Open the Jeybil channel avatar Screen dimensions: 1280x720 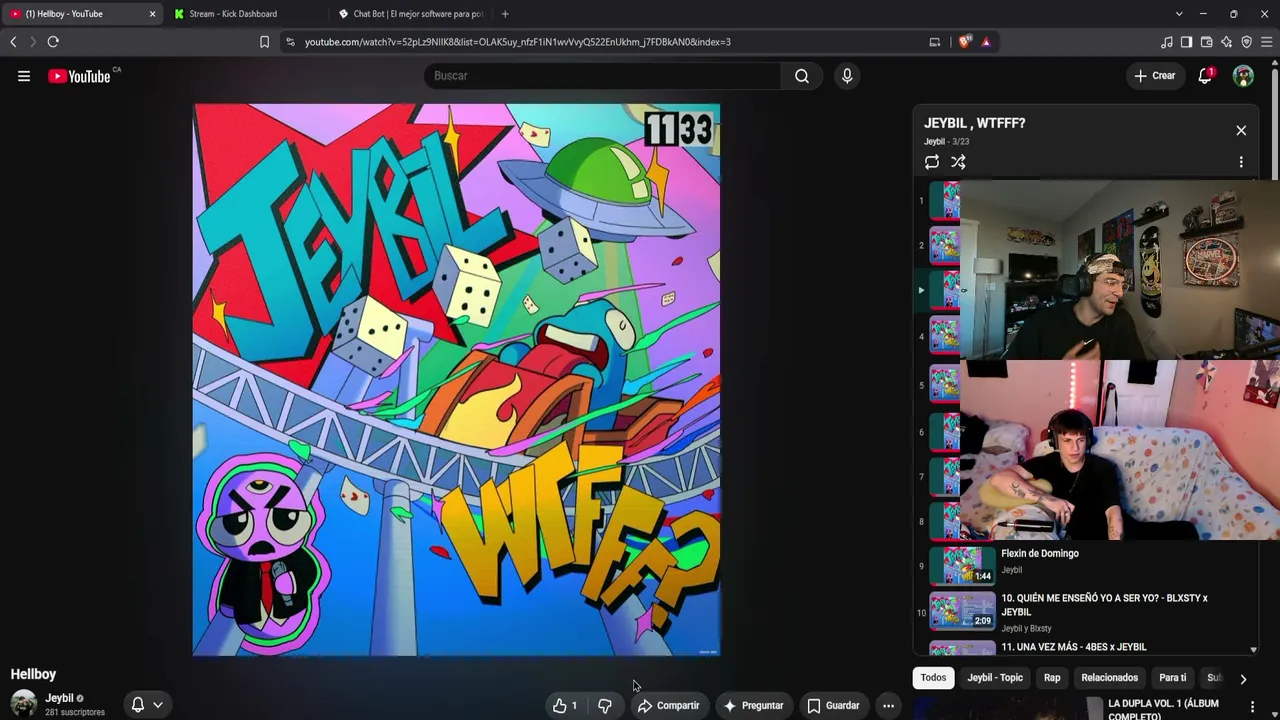[24, 704]
